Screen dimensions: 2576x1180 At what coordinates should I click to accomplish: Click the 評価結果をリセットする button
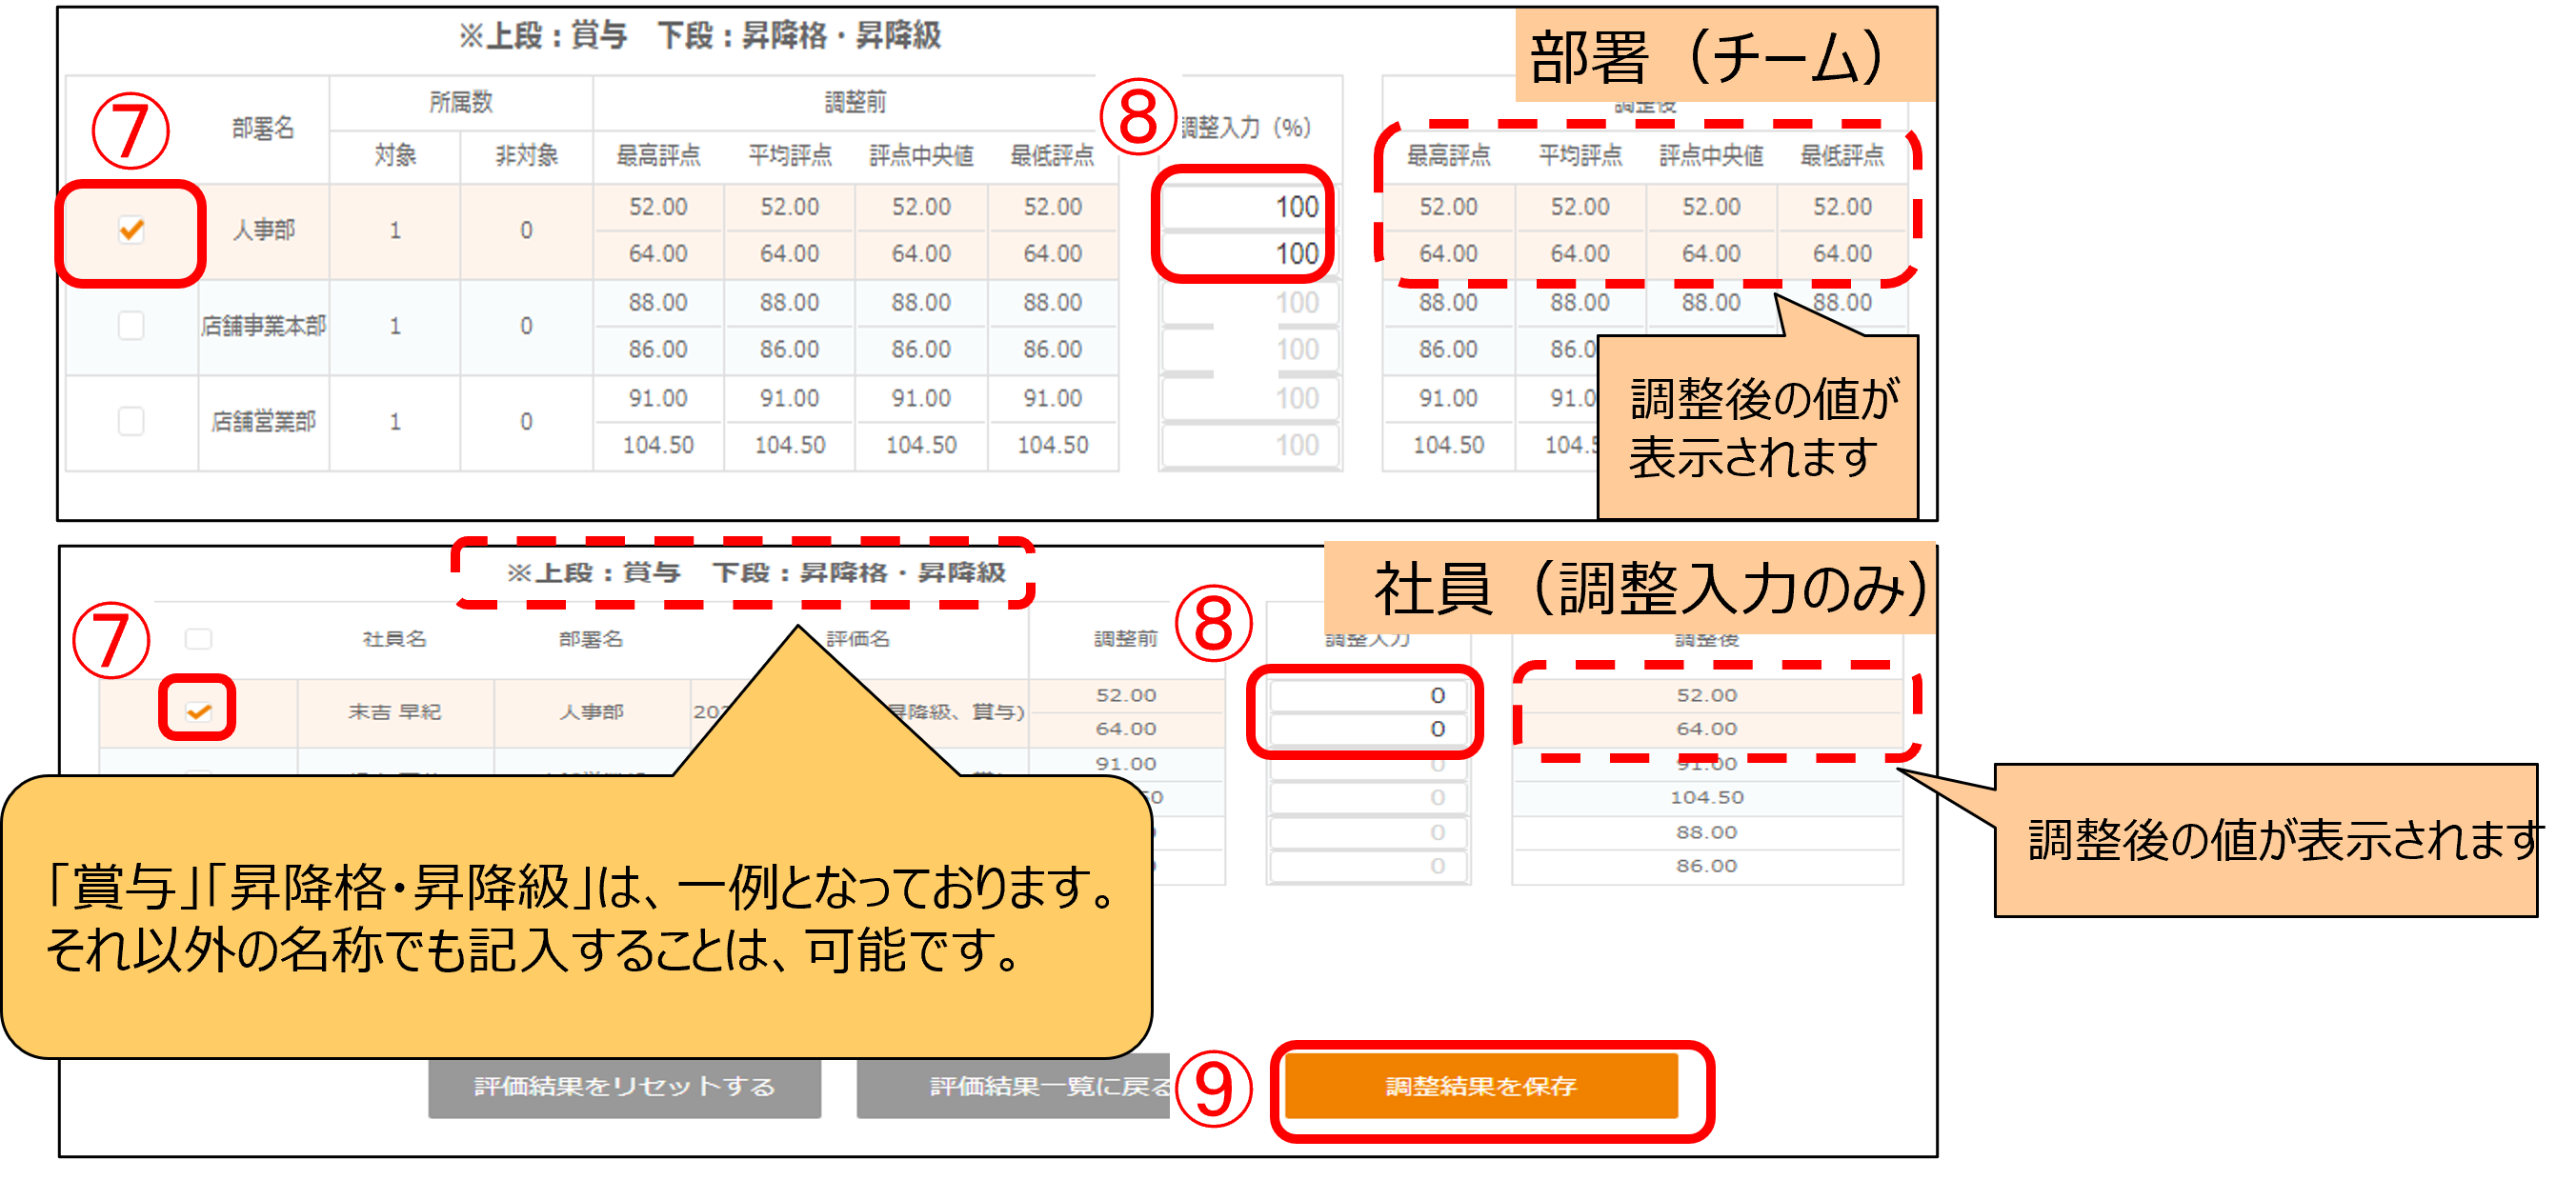pos(624,1086)
